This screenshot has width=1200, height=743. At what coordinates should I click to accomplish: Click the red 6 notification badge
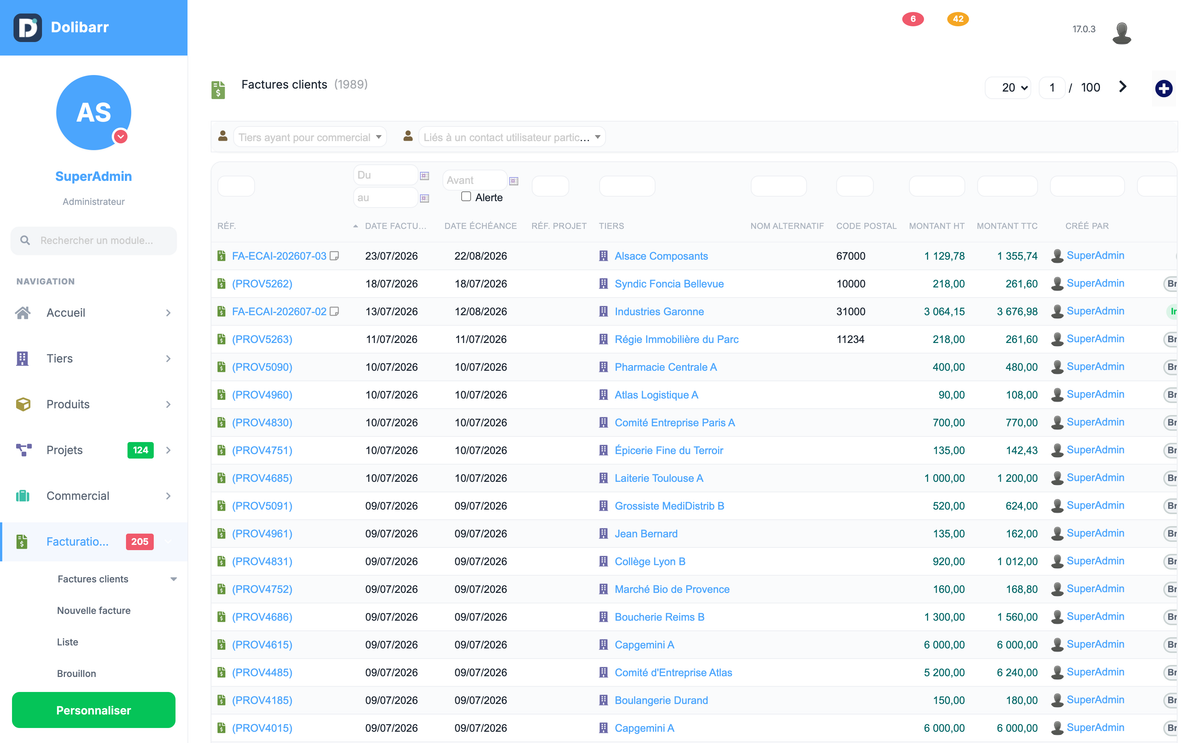click(x=912, y=19)
